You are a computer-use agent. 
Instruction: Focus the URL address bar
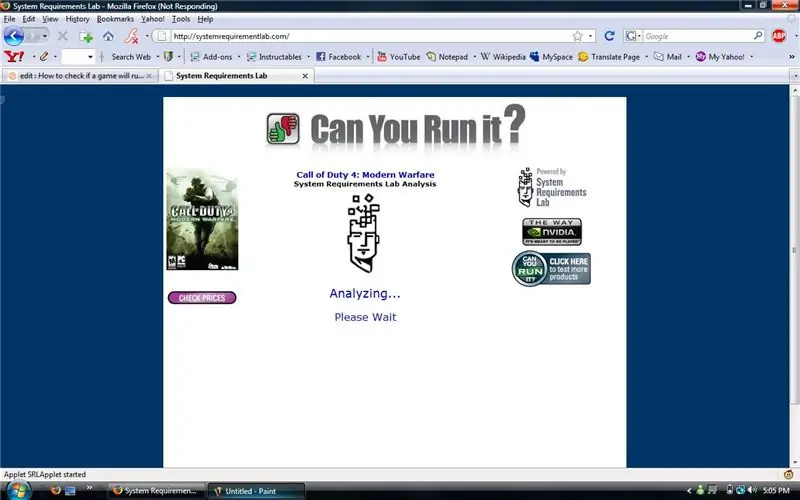click(x=370, y=36)
